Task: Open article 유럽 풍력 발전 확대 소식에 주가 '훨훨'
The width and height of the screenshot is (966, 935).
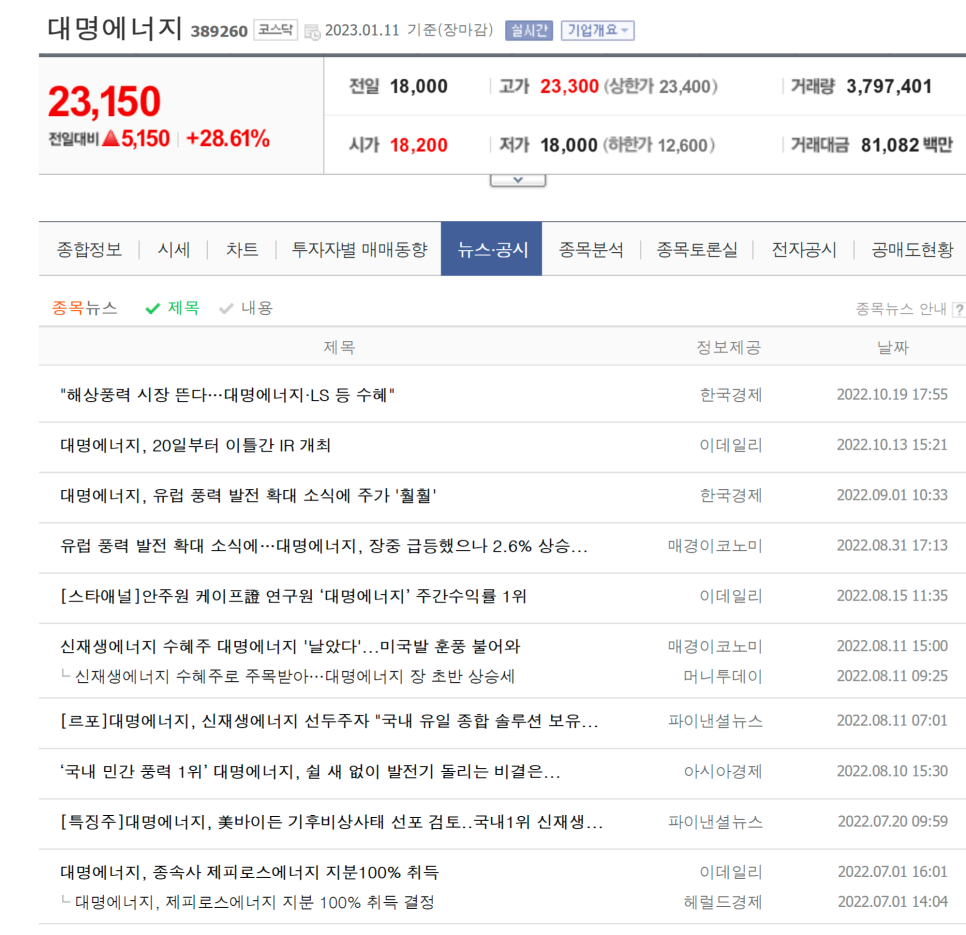Action: (248, 496)
